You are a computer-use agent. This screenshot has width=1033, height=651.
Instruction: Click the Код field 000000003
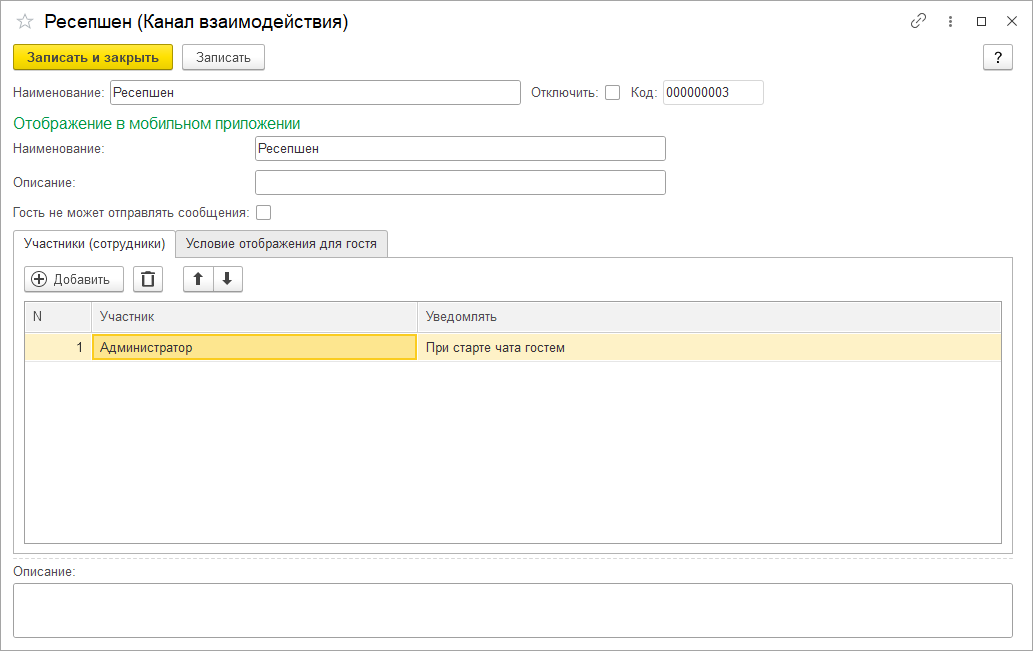713,93
